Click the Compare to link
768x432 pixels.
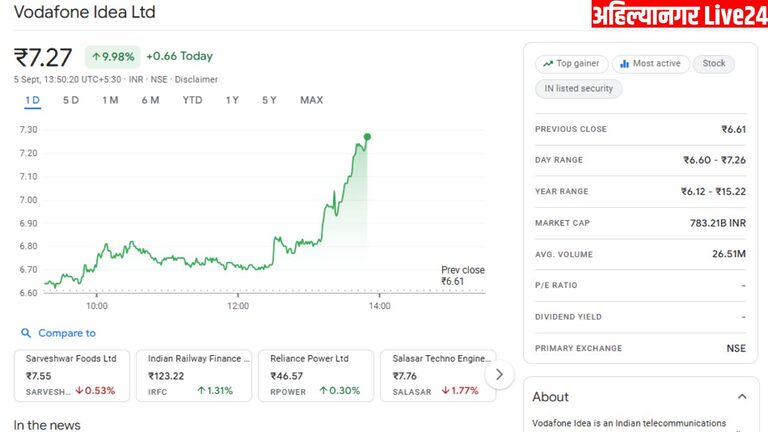[67, 333]
